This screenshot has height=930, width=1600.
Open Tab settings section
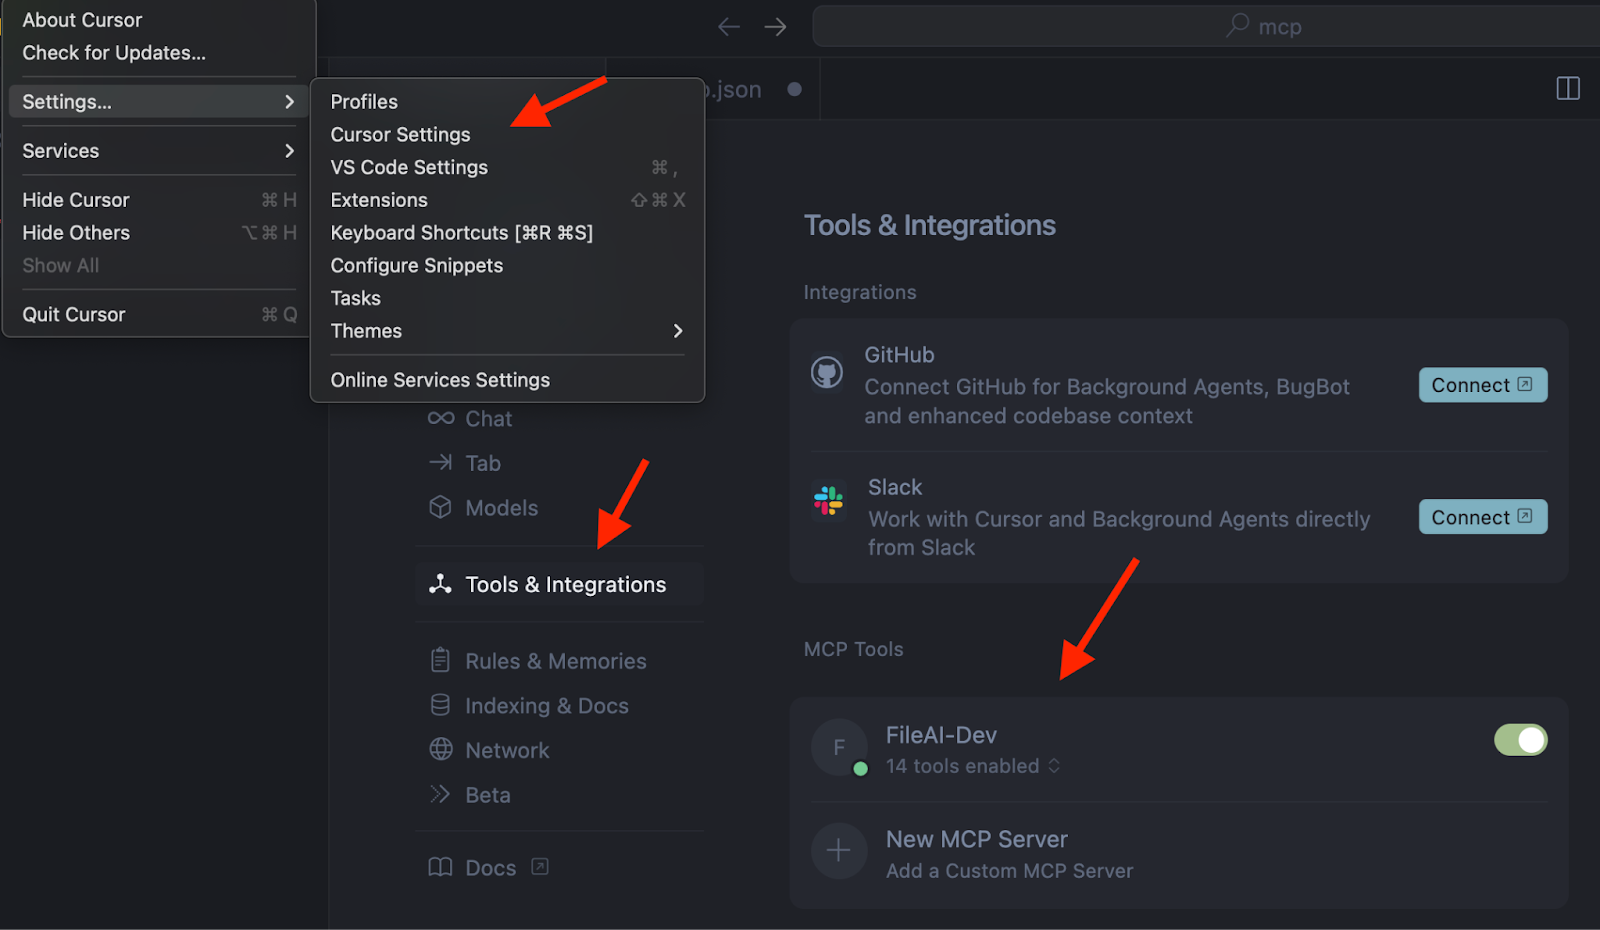coord(560,463)
